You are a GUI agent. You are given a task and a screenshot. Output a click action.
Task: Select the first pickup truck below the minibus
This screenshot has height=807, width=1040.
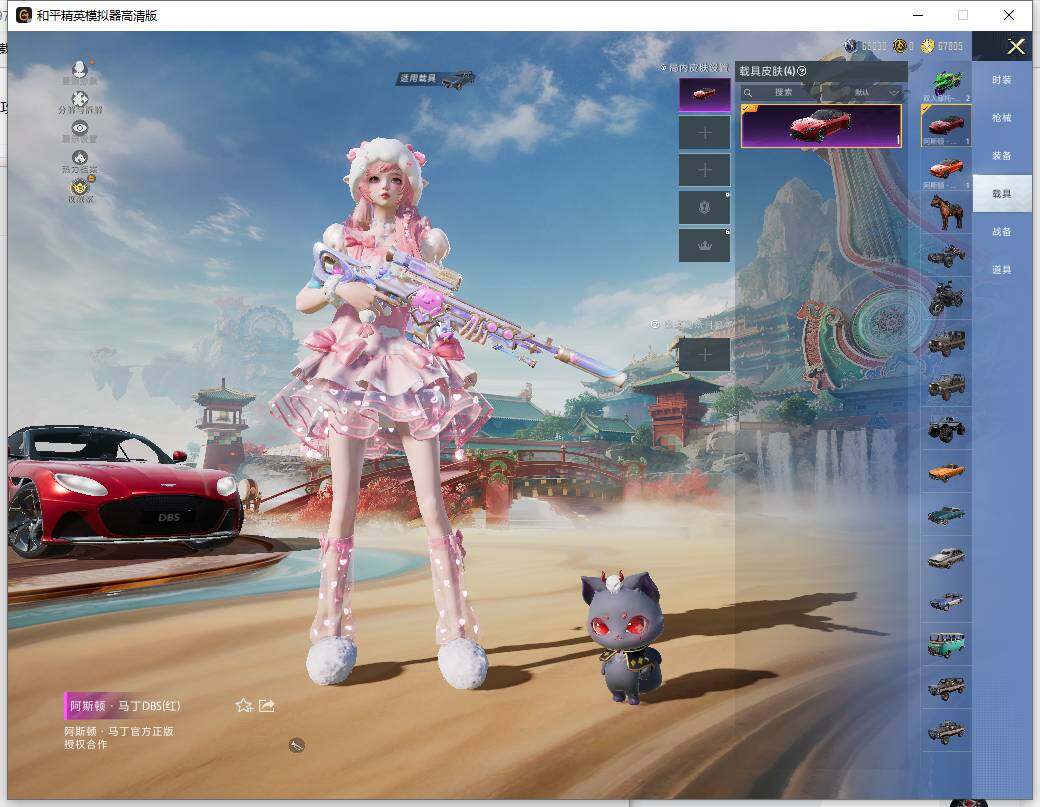coord(946,688)
